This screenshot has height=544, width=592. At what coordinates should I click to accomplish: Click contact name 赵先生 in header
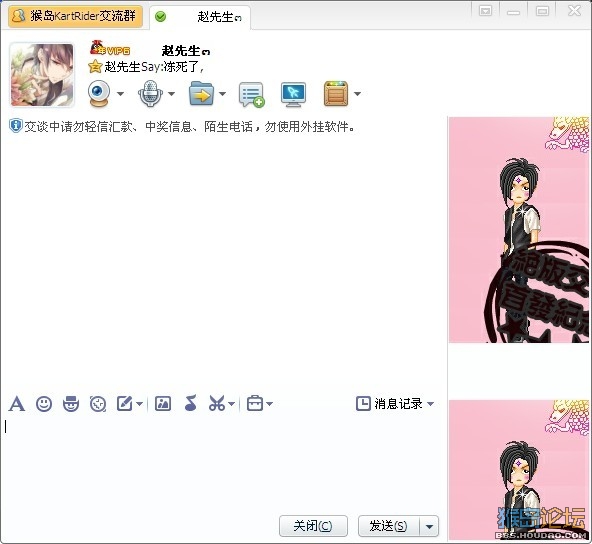[186, 51]
